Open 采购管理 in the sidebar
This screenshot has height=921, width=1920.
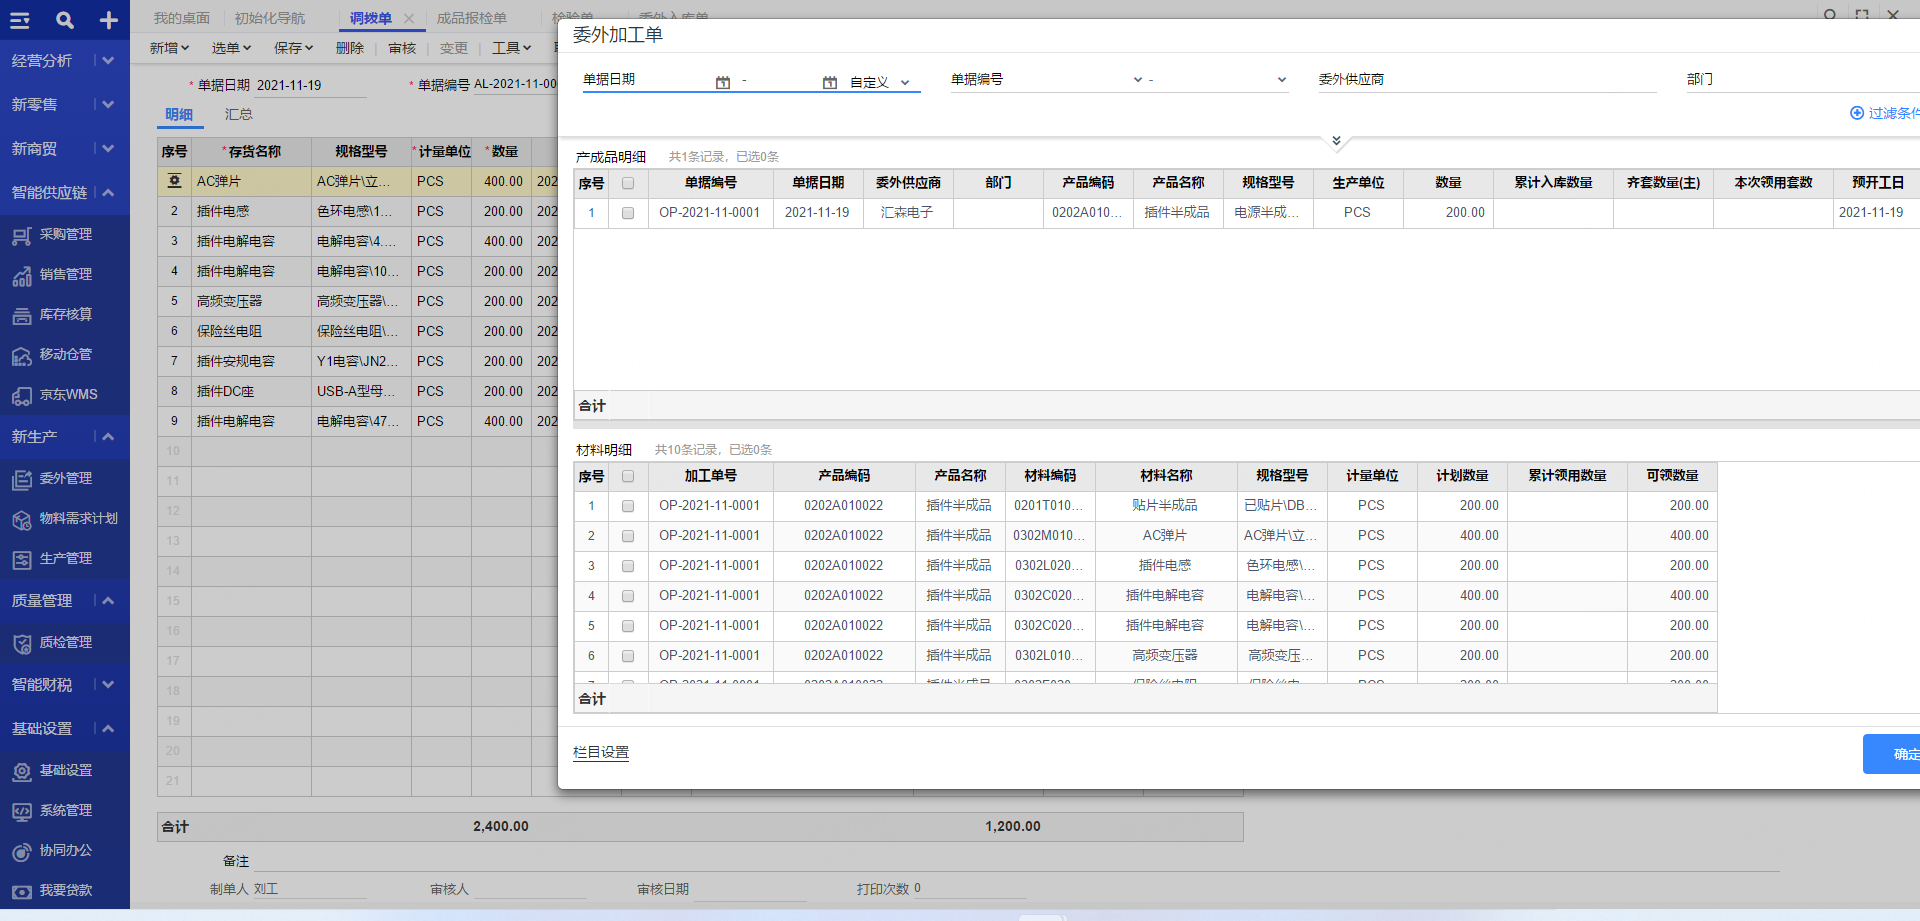[x=65, y=234]
